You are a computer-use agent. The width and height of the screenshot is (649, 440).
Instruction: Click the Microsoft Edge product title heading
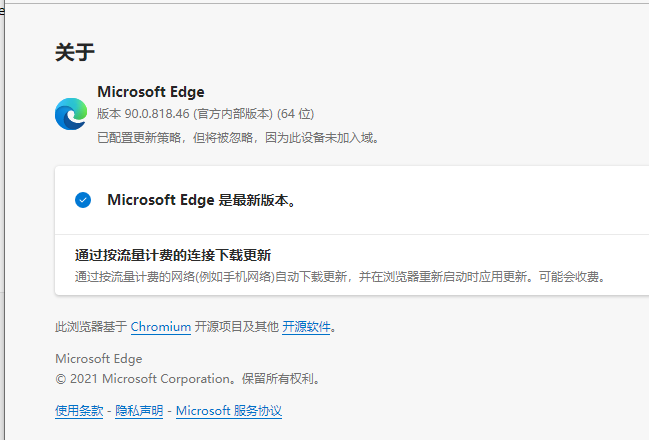(151, 92)
